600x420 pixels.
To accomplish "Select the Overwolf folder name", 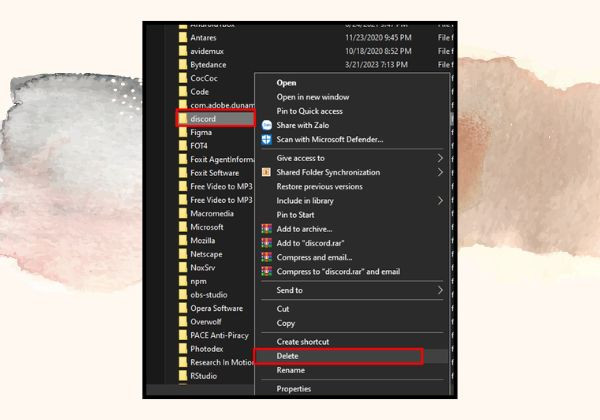I will (206, 322).
